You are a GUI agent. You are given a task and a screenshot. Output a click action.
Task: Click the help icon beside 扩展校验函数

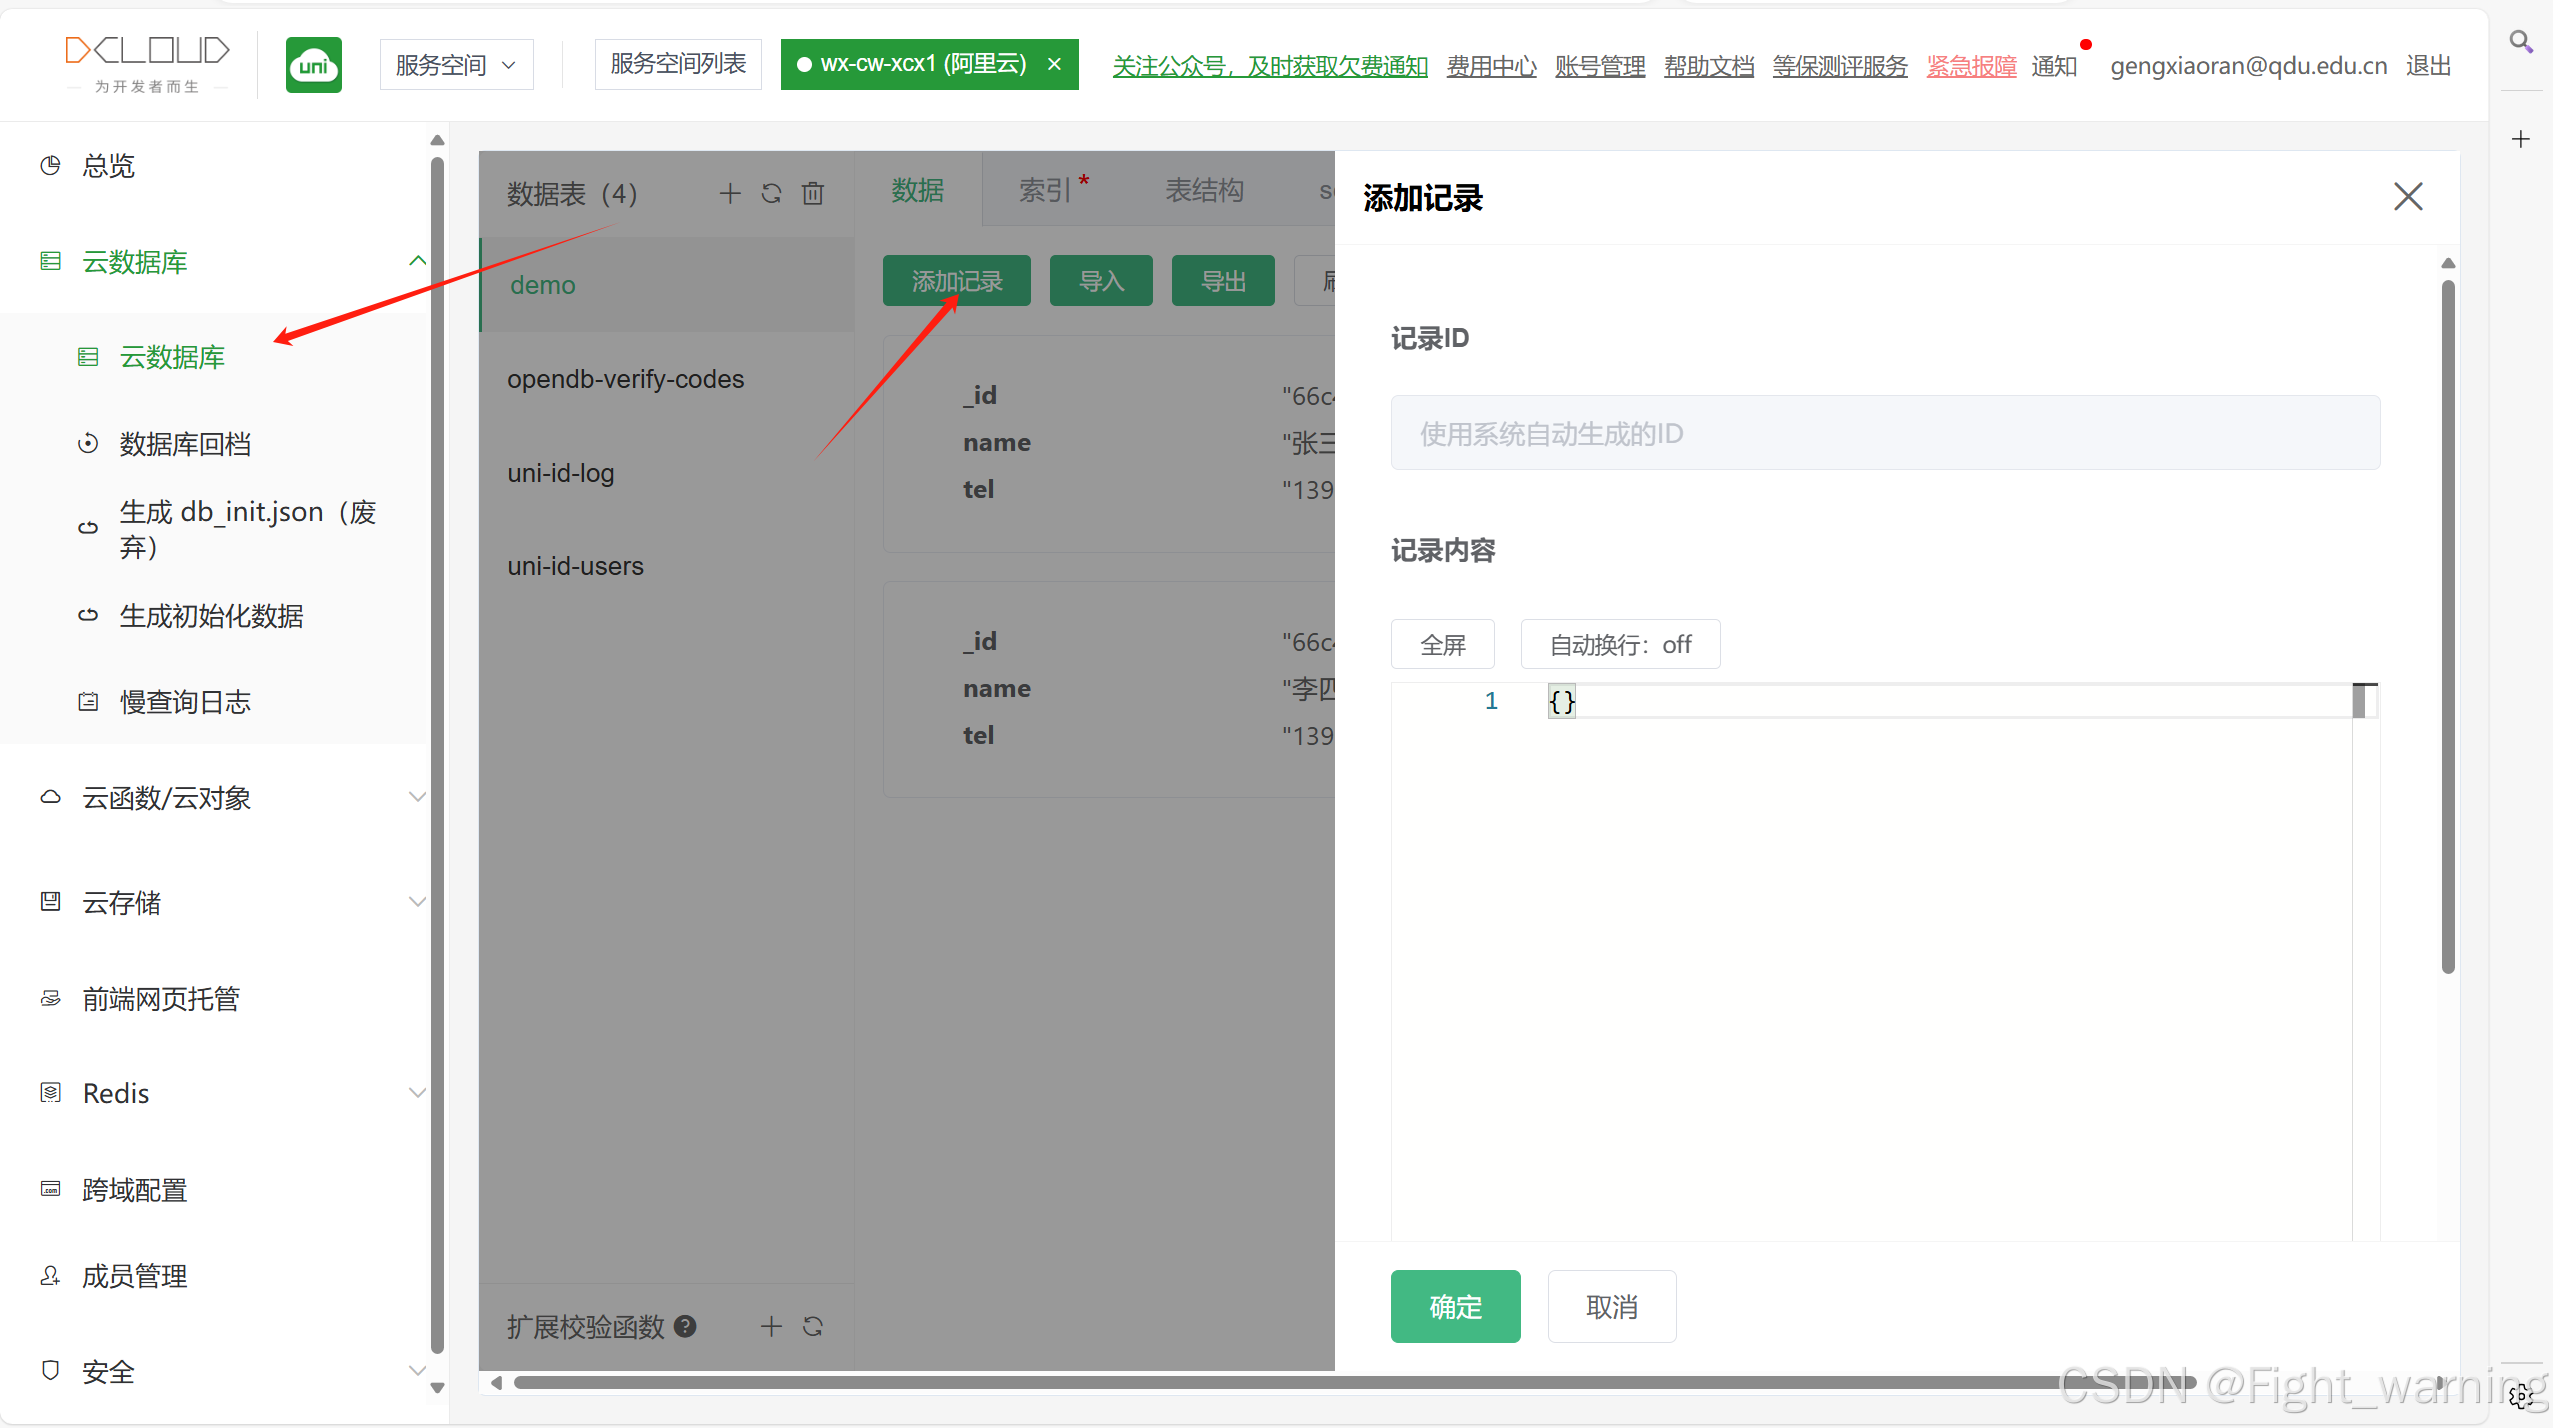click(x=686, y=1326)
